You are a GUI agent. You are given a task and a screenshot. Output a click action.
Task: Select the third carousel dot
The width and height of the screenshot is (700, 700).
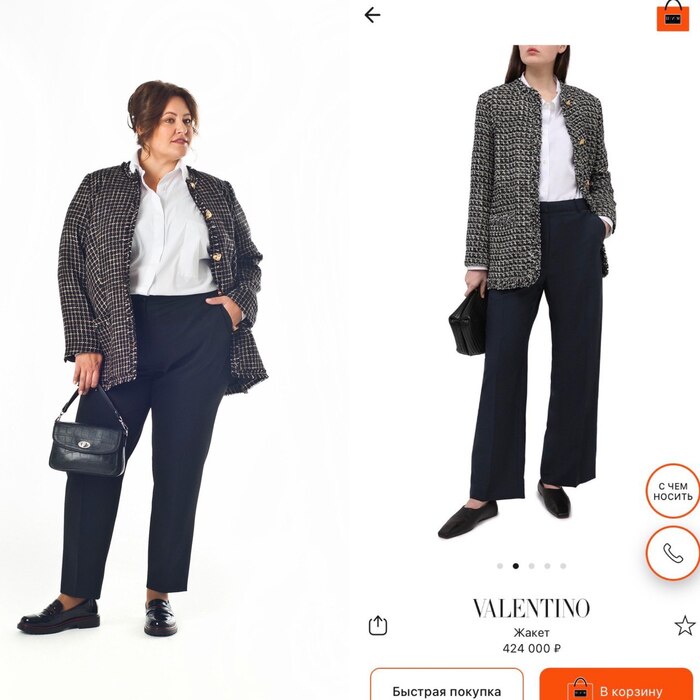531,566
